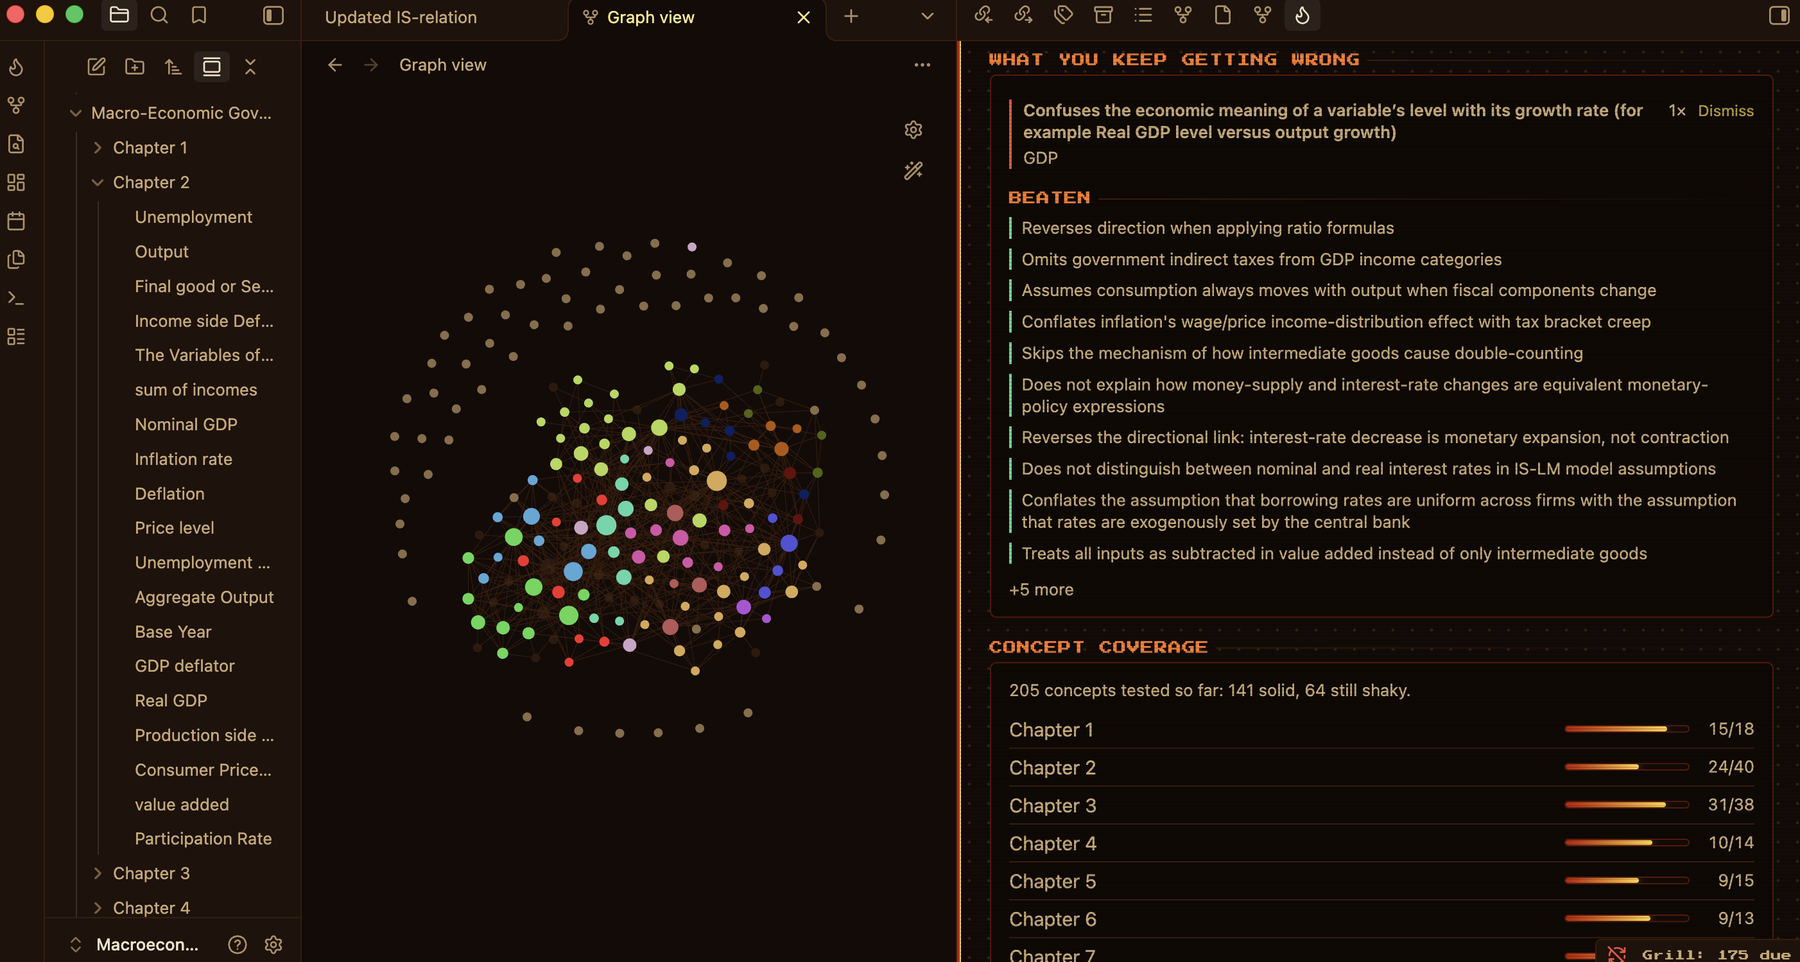This screenshot has width=1800, height=962.
Task: Open the calendar daily note icon
Action: click(16, 221)
